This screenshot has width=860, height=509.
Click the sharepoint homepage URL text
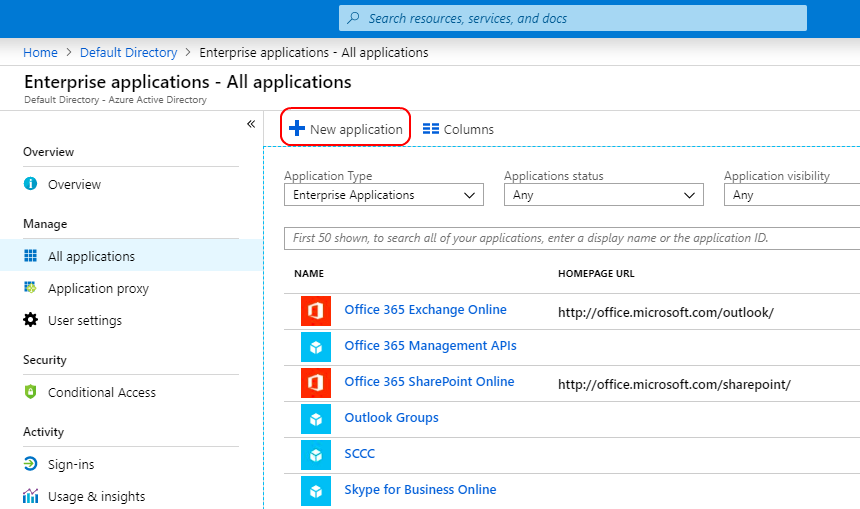point(674,384)
